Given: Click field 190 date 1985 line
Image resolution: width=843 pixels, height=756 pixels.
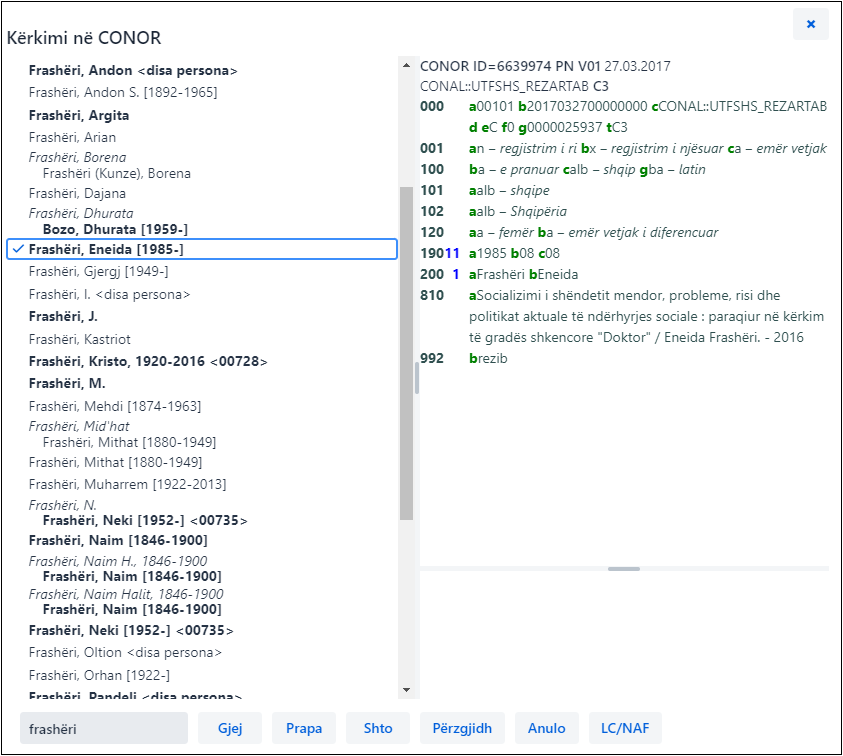Looking at the screenshot, I should coord(490,253).
